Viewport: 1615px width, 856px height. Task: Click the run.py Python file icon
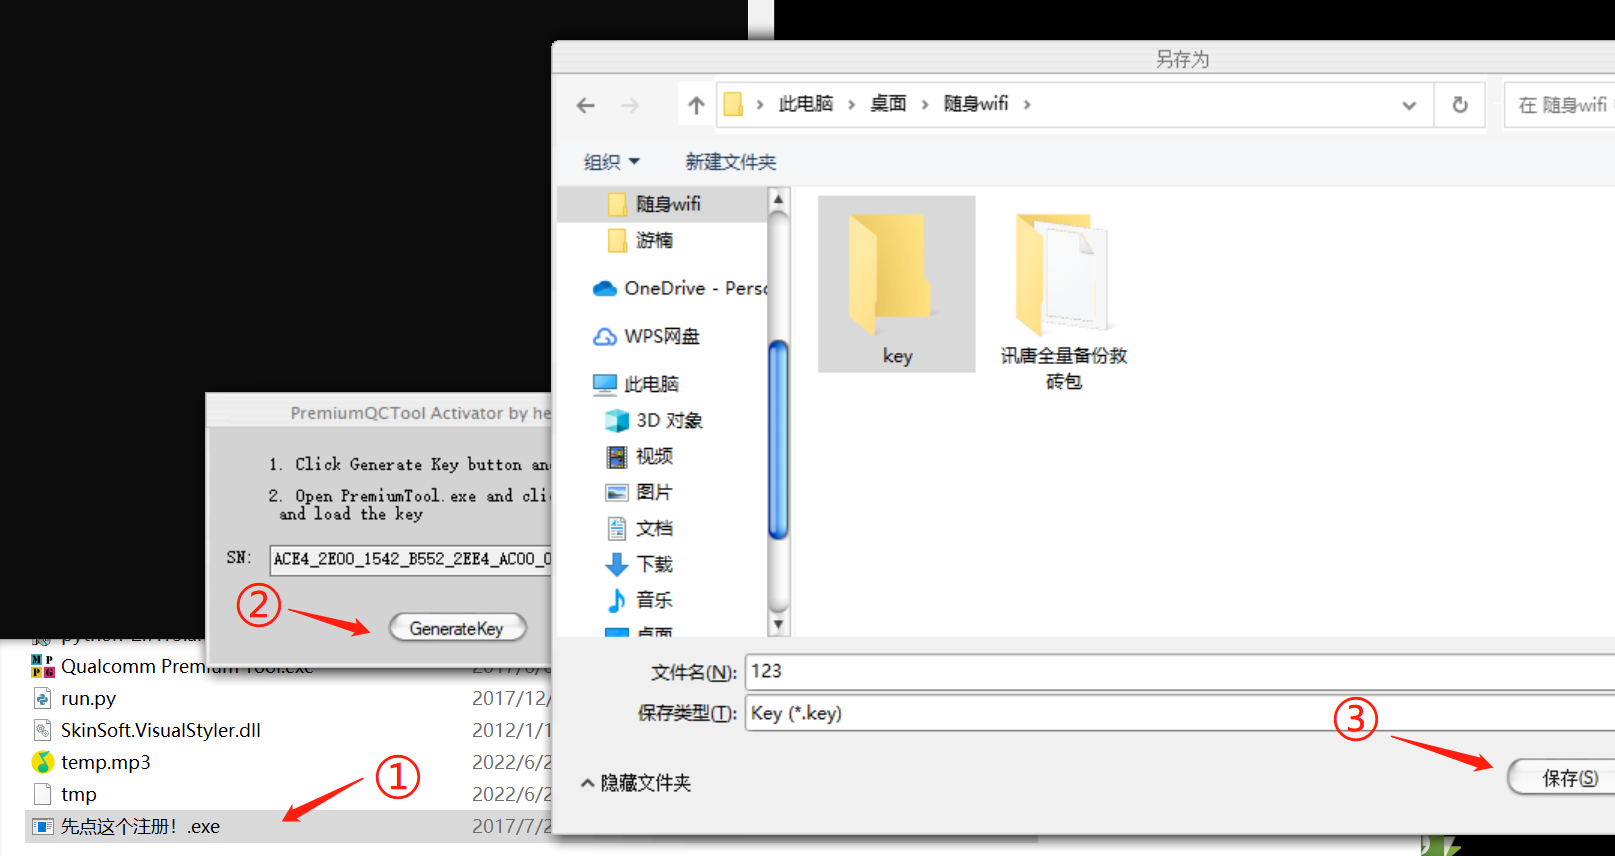42,698
